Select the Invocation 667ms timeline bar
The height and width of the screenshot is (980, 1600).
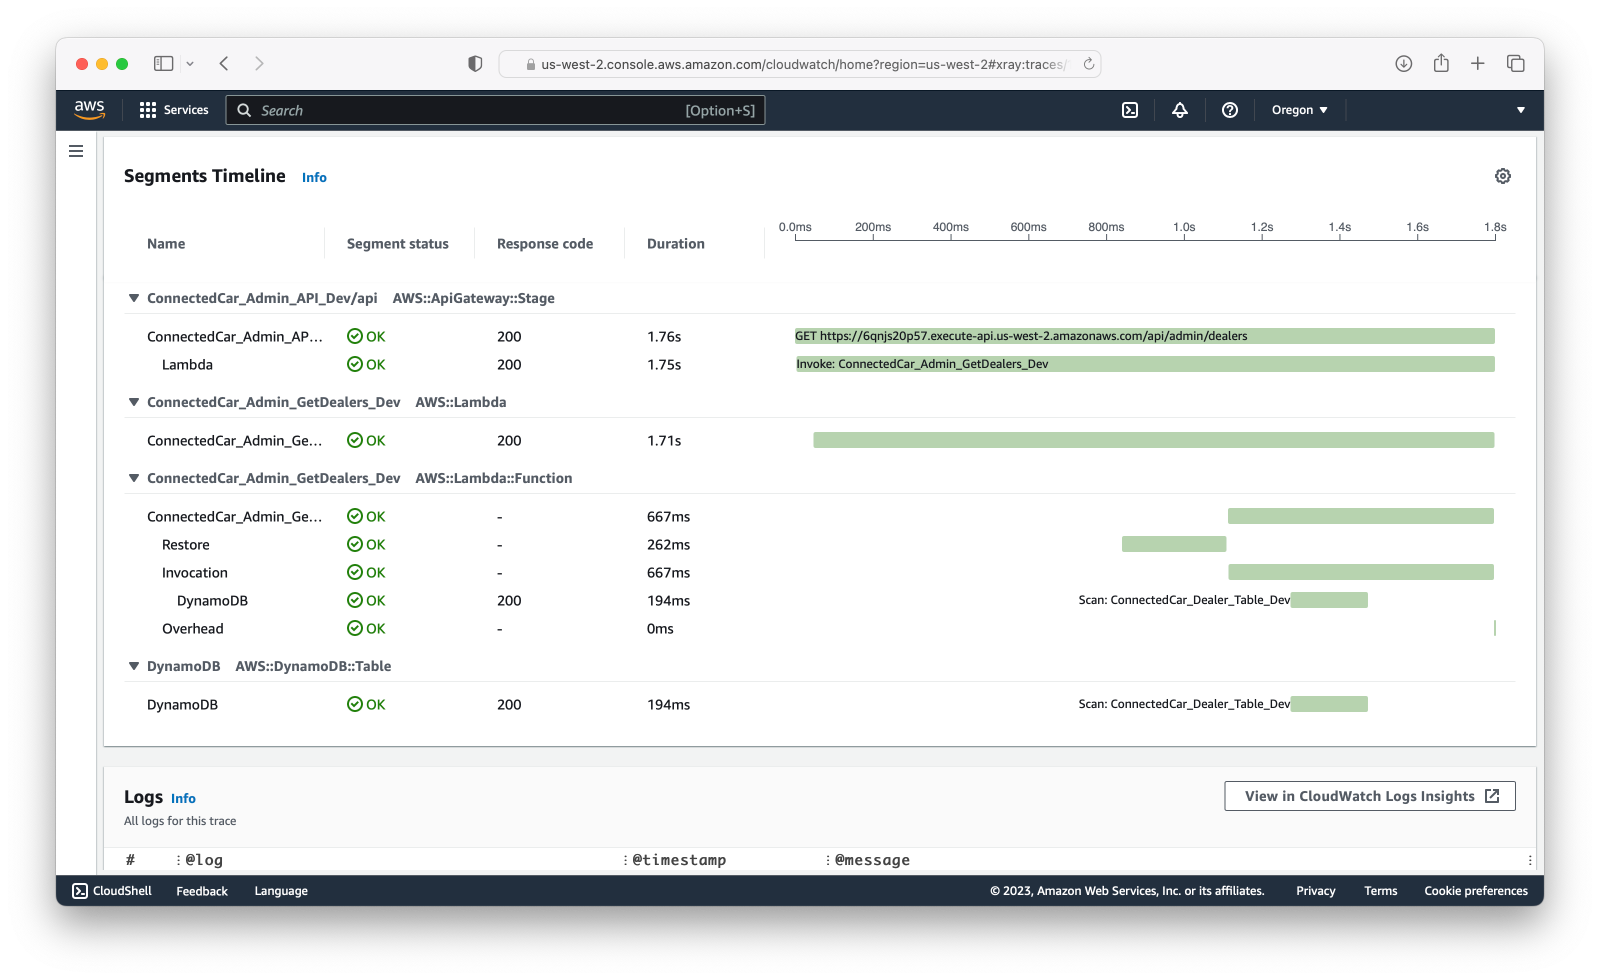[x=1361, y=572]
